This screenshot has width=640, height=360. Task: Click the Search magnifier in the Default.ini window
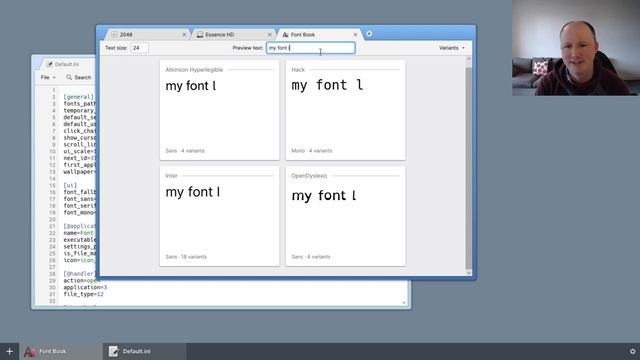point(69,77)
